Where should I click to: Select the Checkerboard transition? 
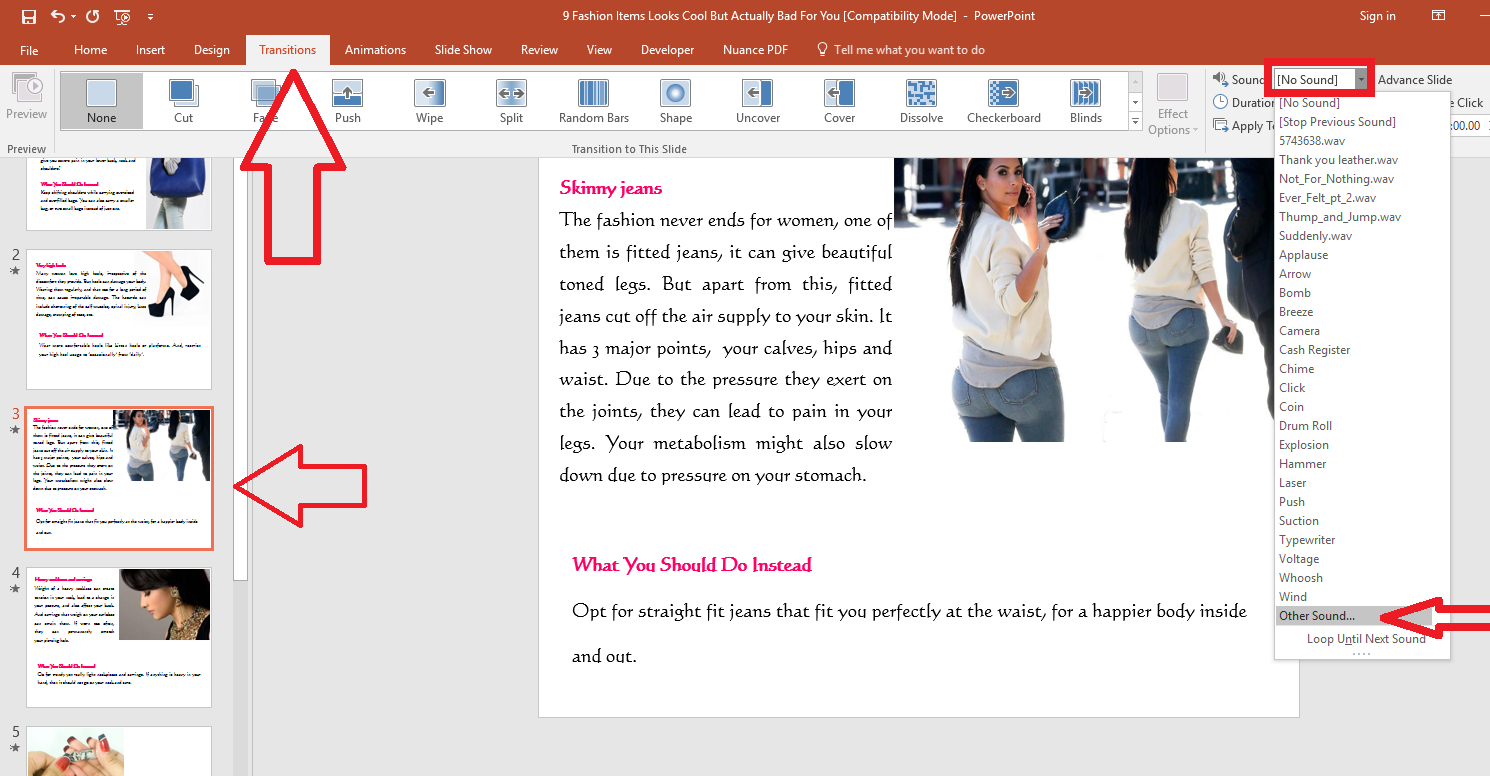click(x=1003, y=100)
